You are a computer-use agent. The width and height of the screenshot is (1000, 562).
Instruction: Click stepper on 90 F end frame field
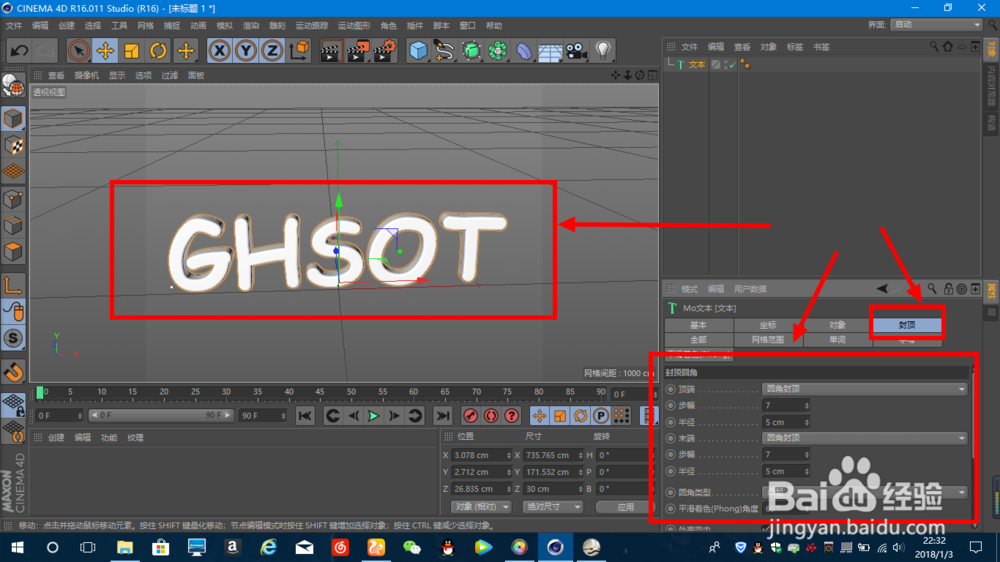283,416
